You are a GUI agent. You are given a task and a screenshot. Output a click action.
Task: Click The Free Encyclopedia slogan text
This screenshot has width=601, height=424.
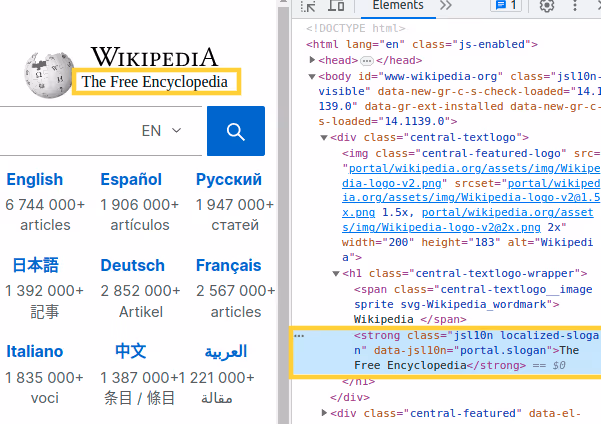pyautogui.click(x=155, y=82)
